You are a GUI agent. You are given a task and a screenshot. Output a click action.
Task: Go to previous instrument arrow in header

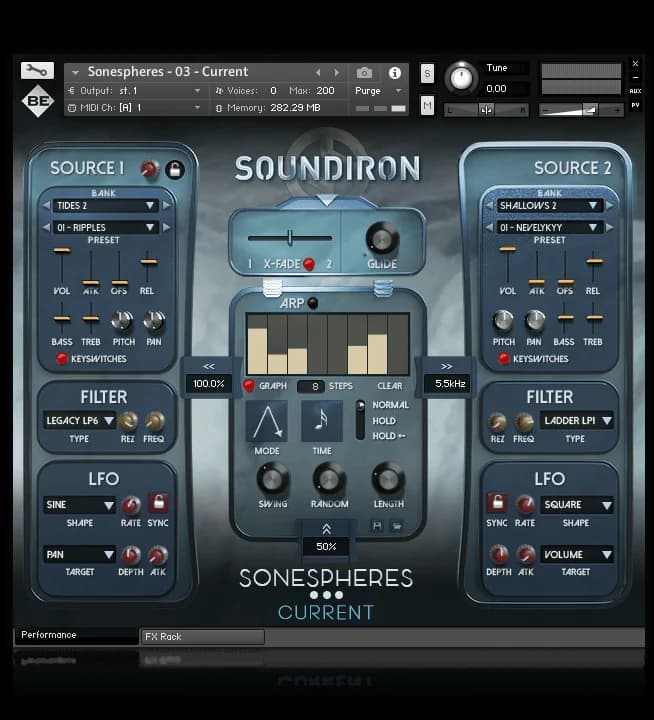(317, 73)
